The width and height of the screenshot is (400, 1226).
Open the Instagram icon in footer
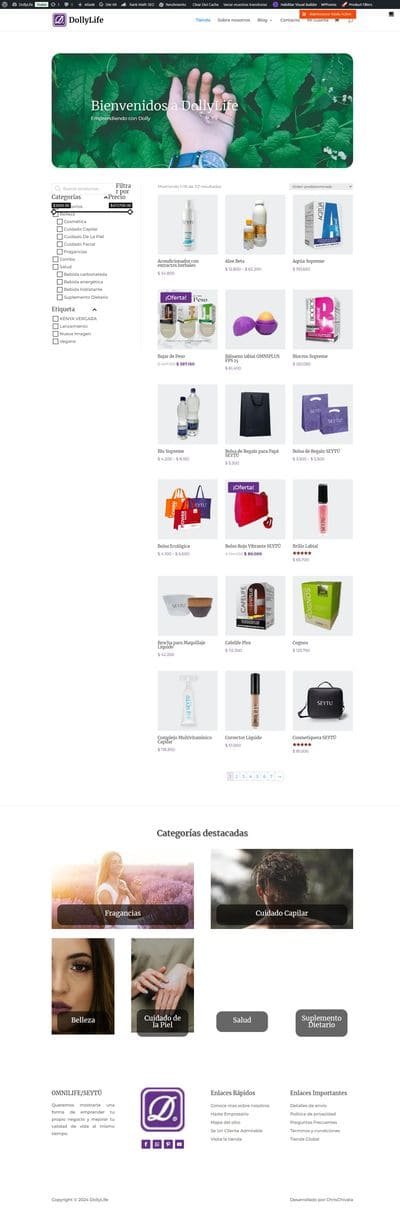click(157, 1144)
